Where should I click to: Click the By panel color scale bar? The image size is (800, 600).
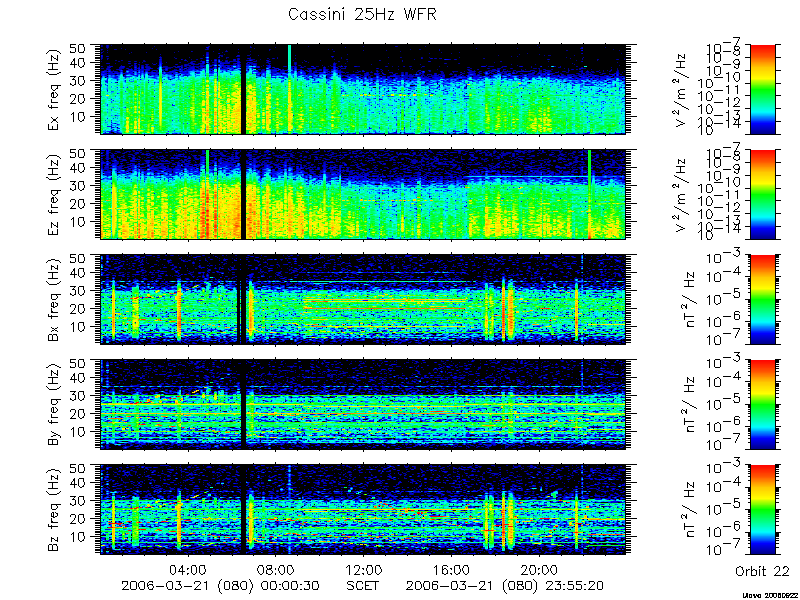[x=762, y=404]
